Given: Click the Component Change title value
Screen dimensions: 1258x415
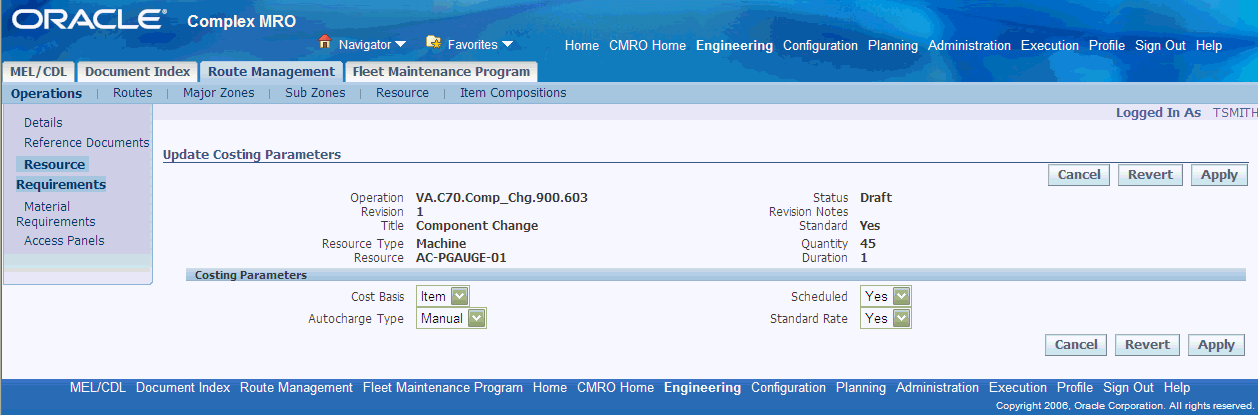Looking at the screenshot, I should 477,225.
